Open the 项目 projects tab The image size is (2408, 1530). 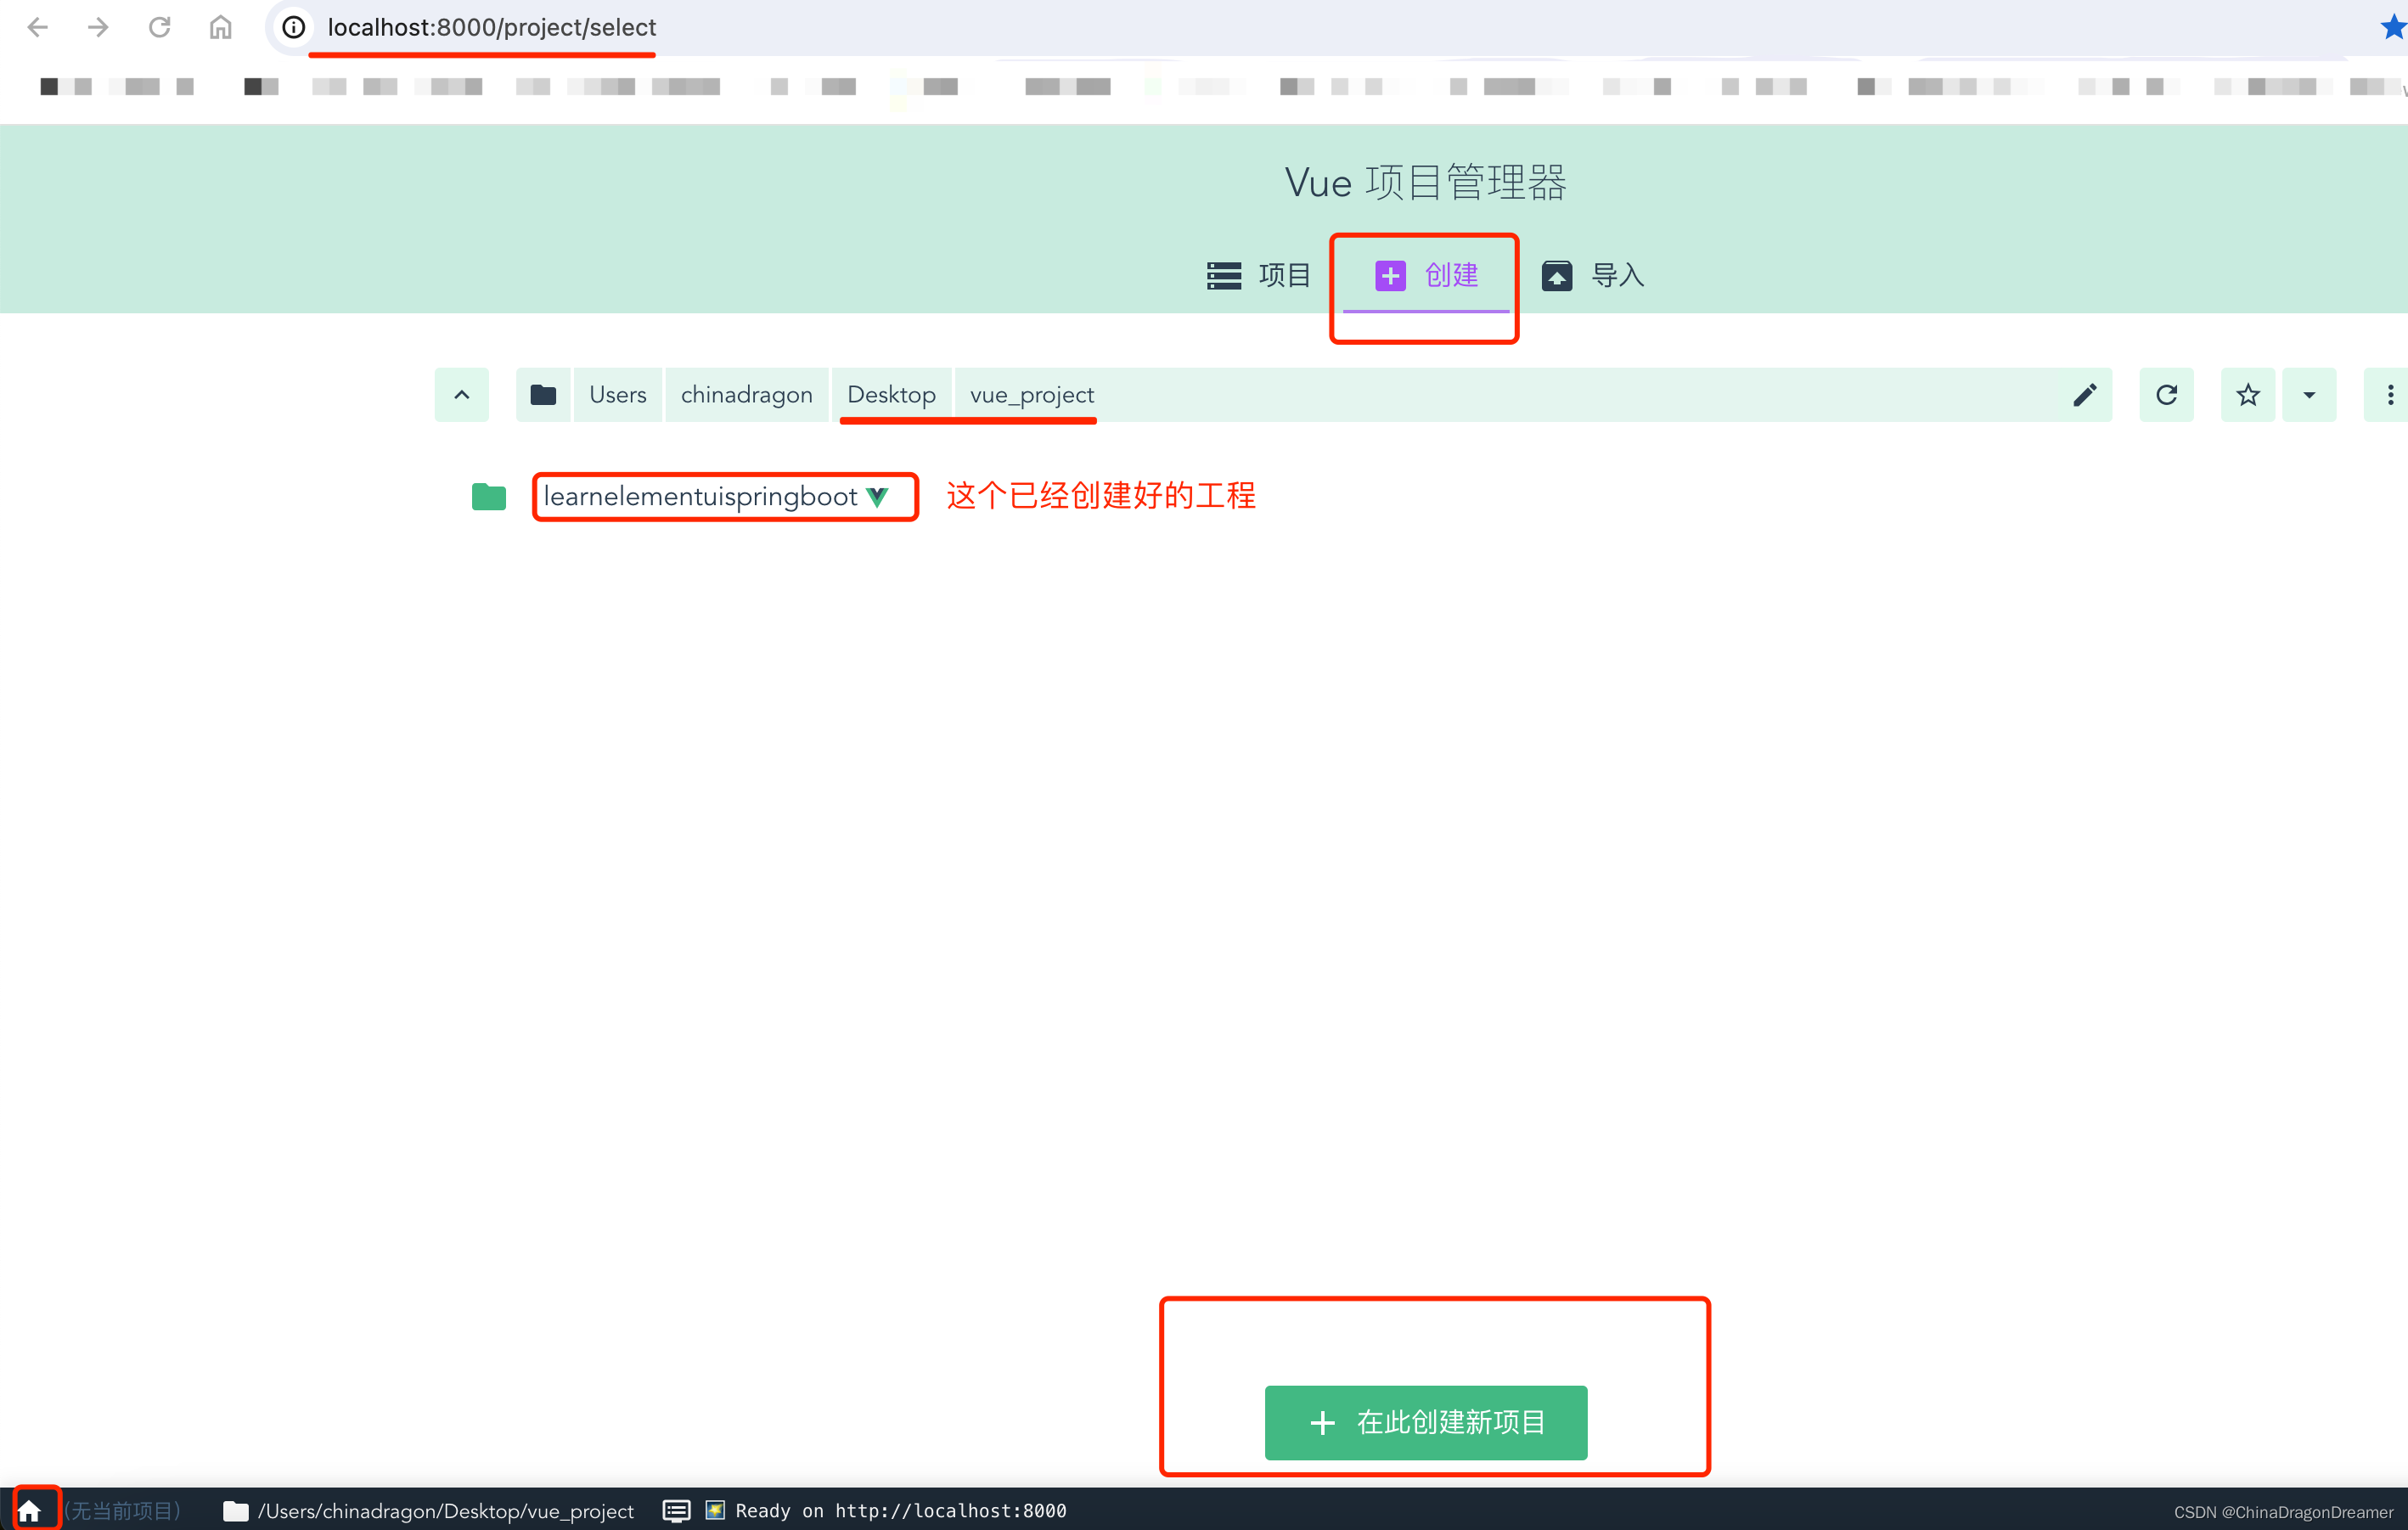click(x=1258, y=275)
